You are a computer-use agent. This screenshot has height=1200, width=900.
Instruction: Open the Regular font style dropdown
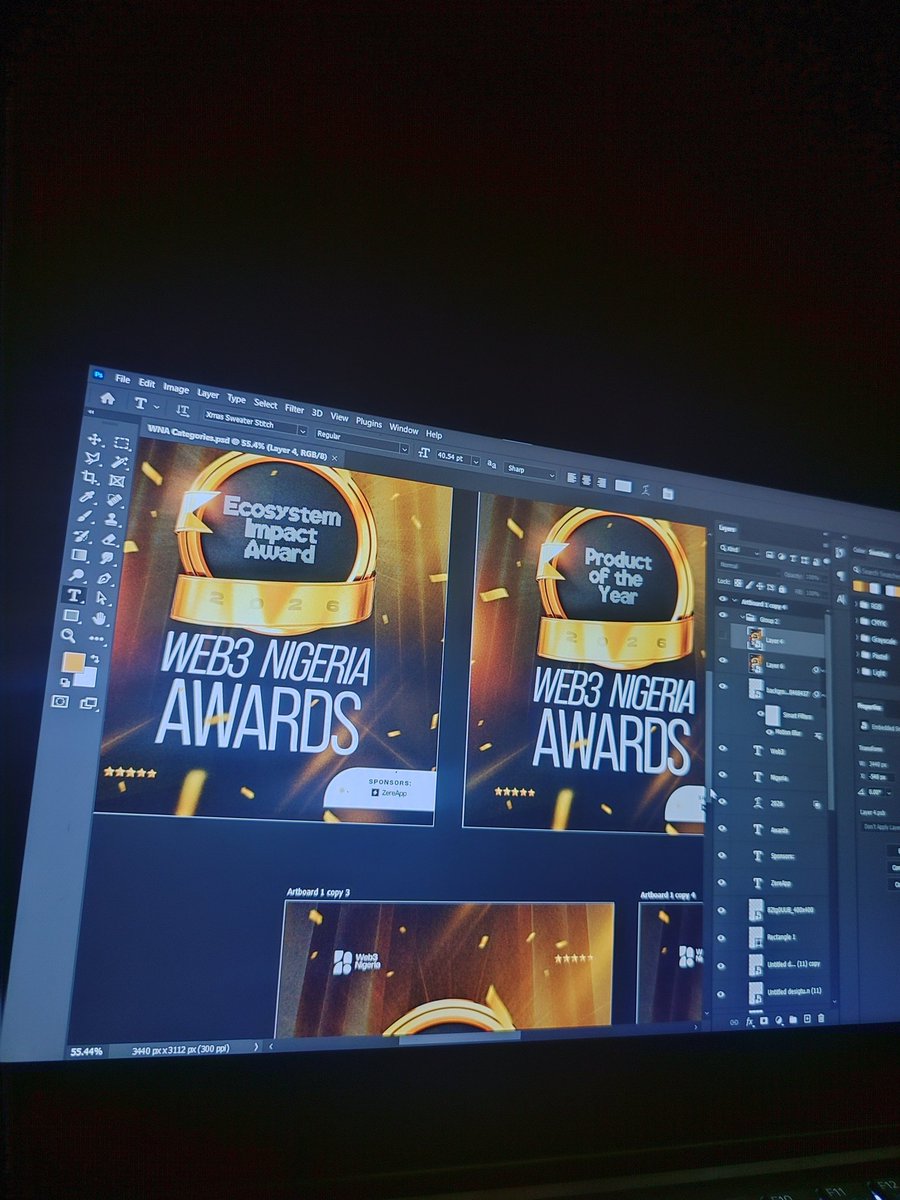pos(405,449)
